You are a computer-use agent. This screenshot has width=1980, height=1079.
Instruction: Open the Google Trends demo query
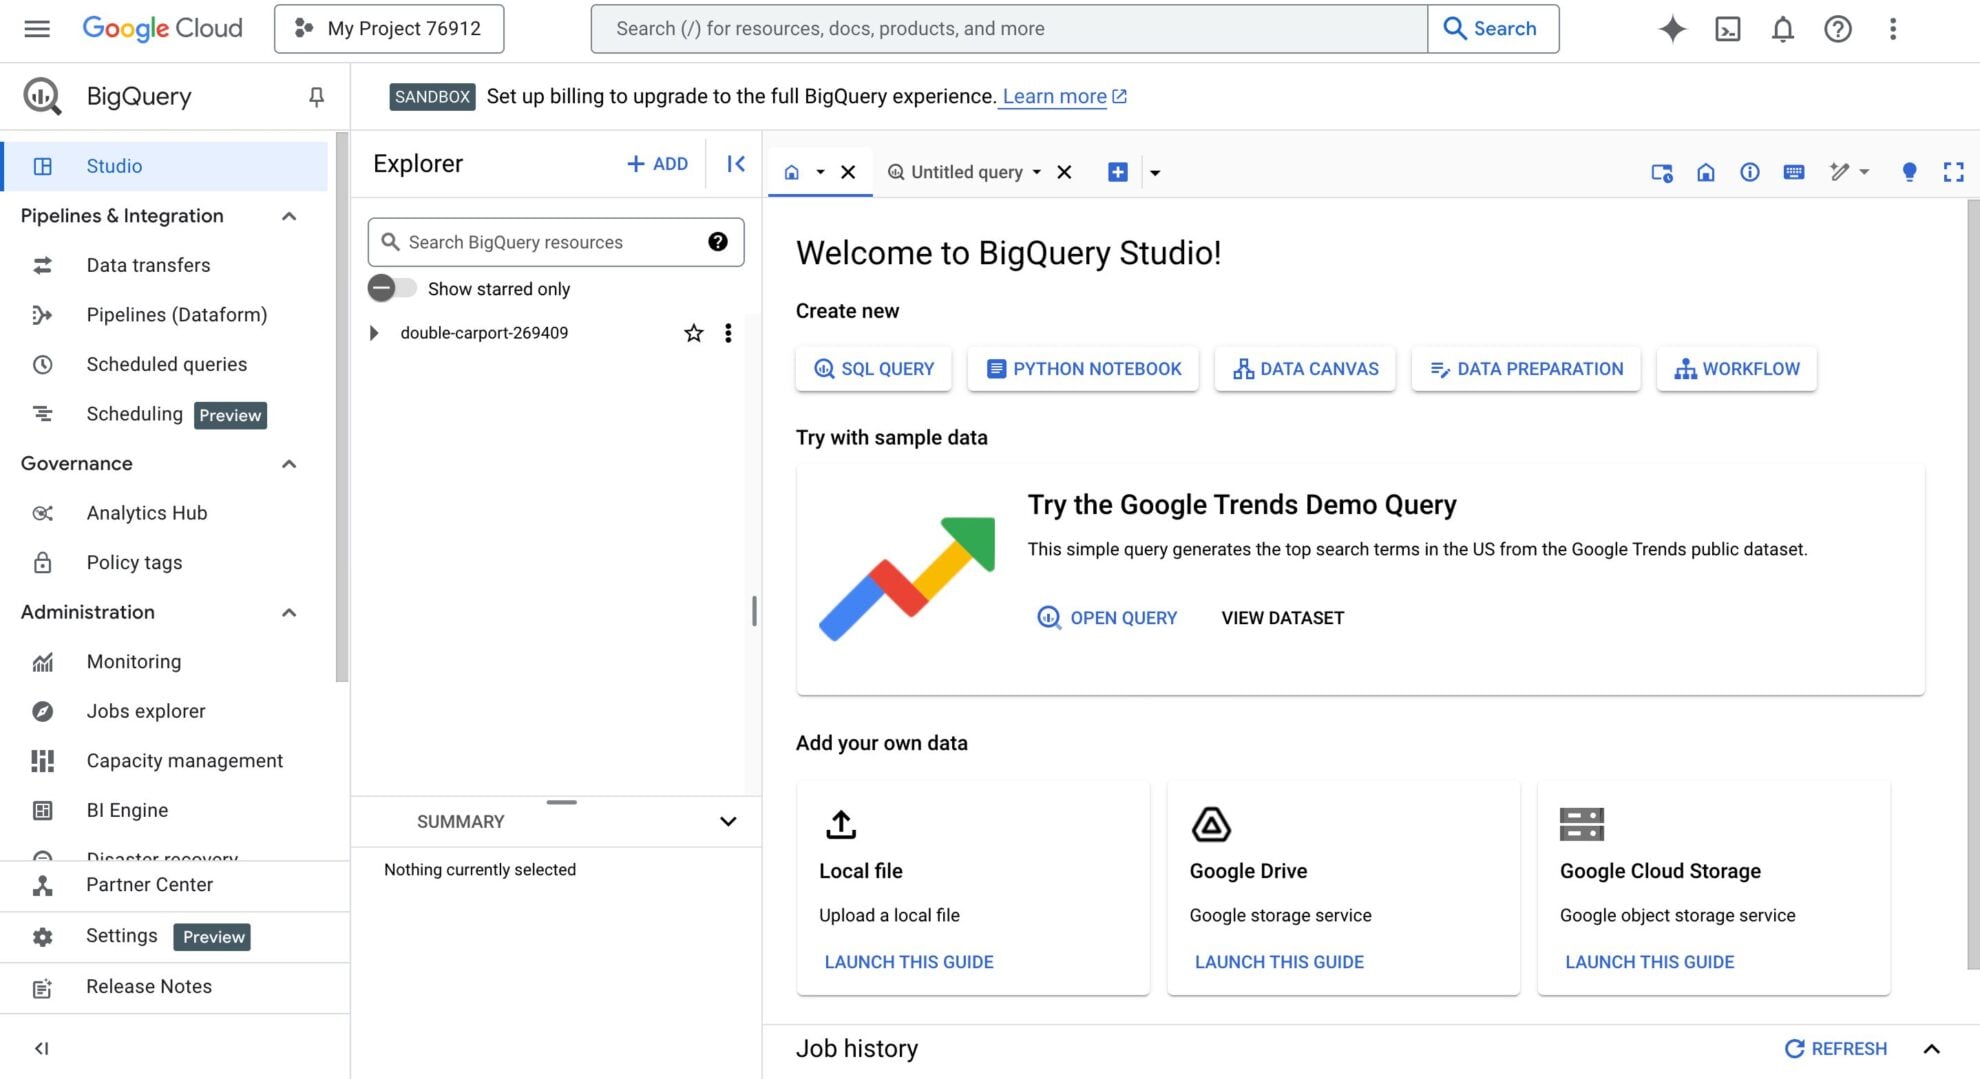point(1106,617)
